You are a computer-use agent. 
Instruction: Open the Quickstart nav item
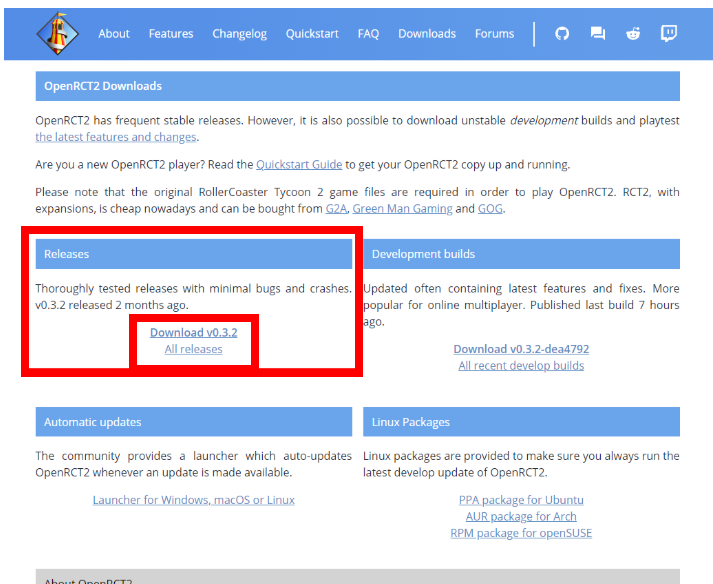coord(312,34)
